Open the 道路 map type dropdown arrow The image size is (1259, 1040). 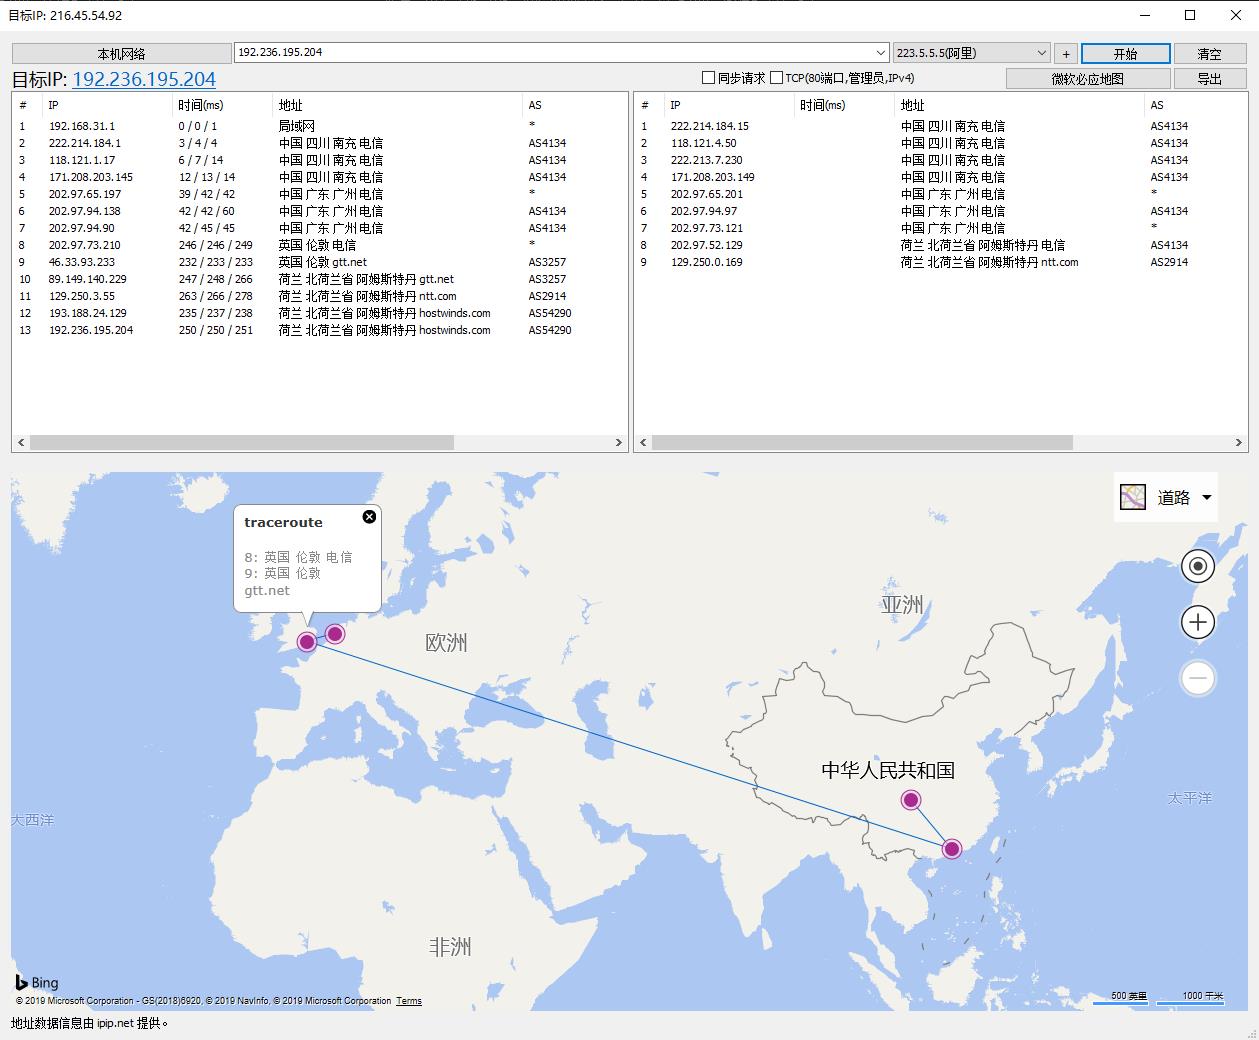coord(1206,497)
